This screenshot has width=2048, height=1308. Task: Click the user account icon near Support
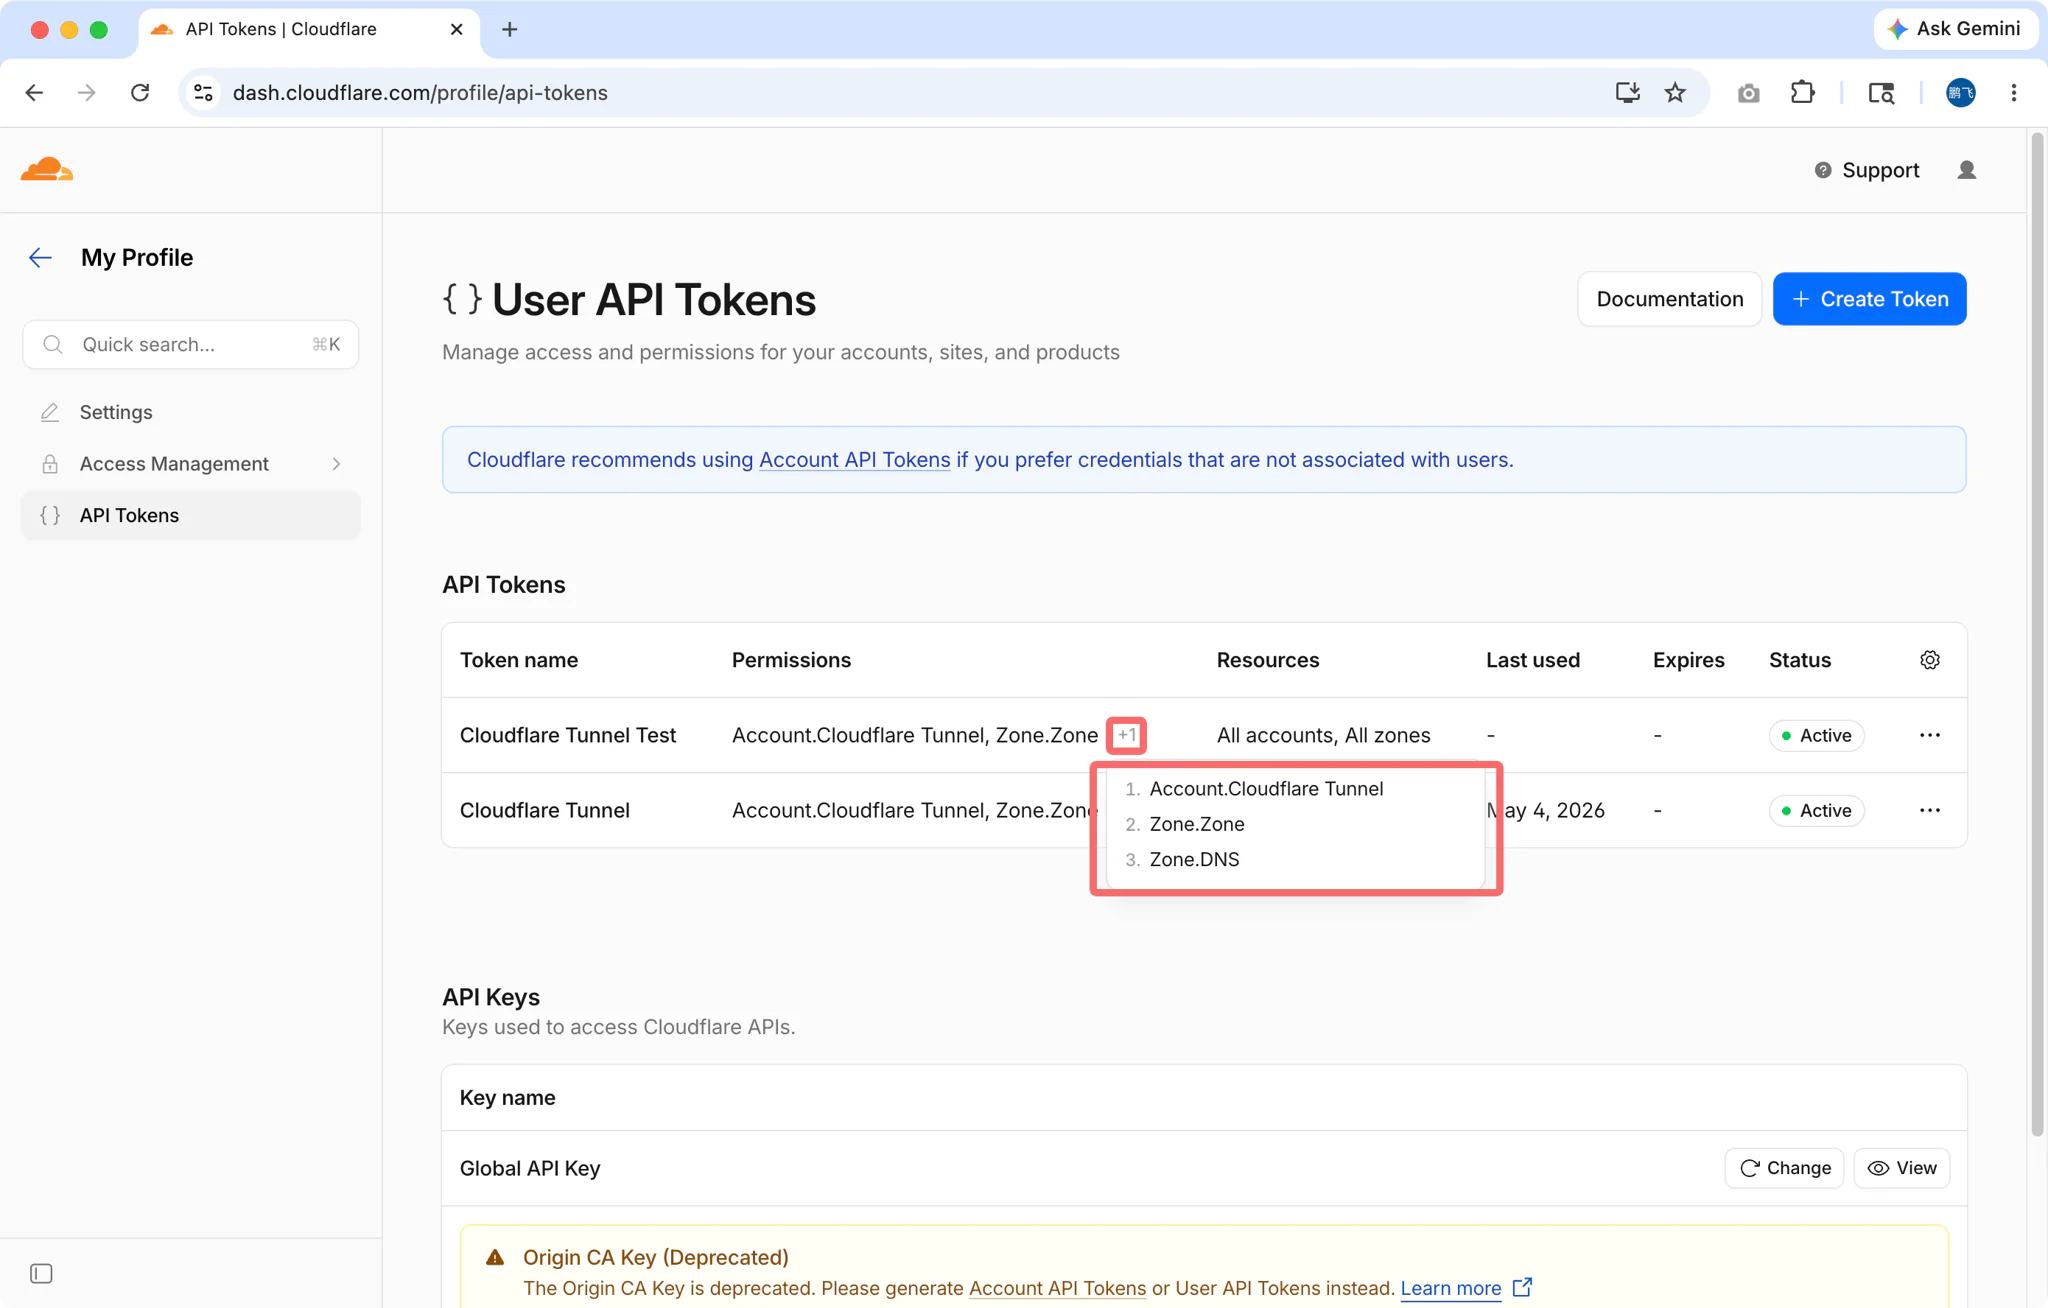pos(1966,170)
